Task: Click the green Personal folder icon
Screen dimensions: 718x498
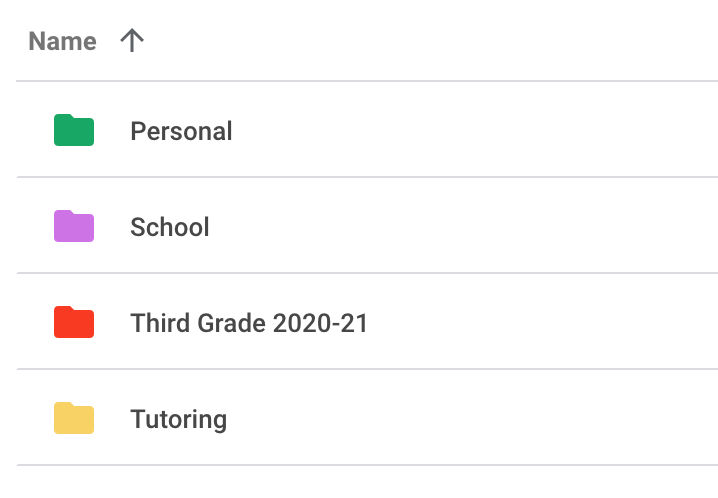Action: (74, 131)
